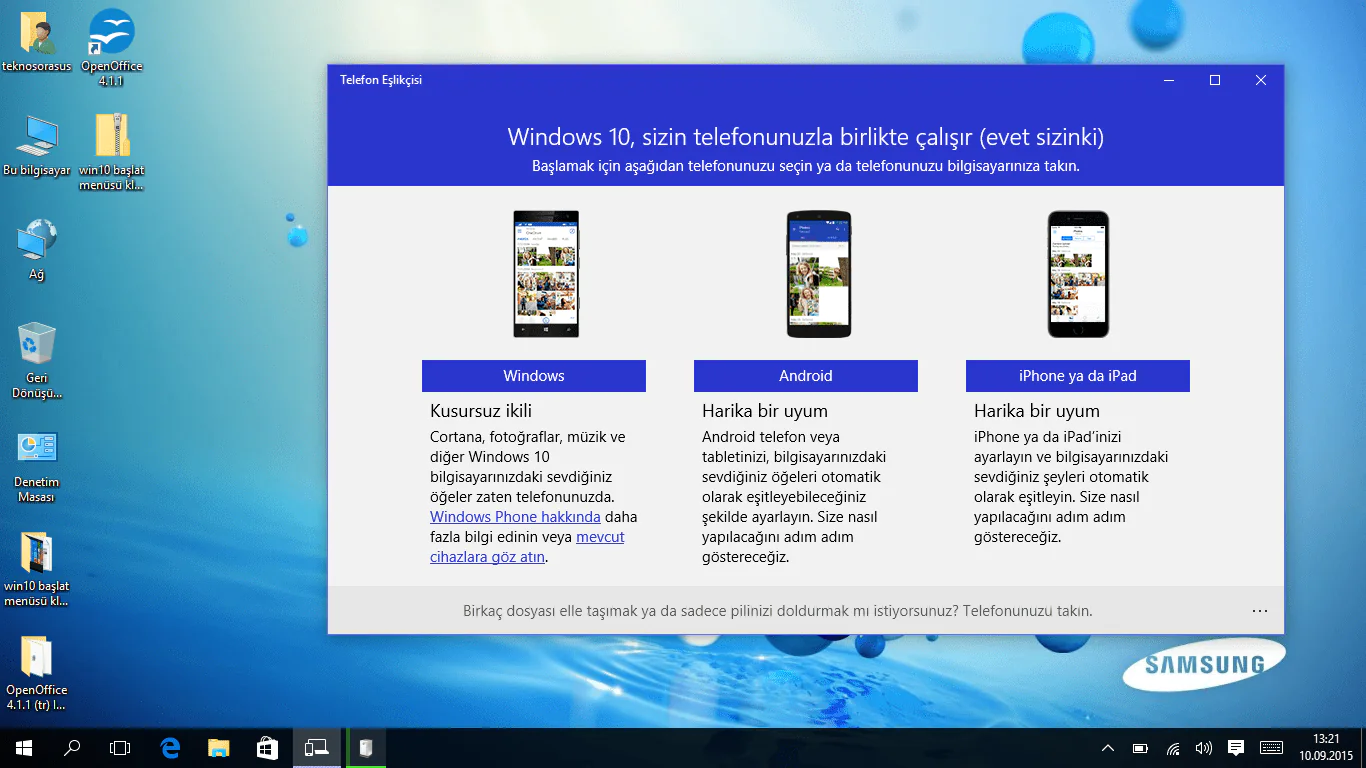The height and width of the screenshot is (768, 1366).
Task: Open File Explorer from the taskbar
Action: pyautogui.click(x=218, y=747)
